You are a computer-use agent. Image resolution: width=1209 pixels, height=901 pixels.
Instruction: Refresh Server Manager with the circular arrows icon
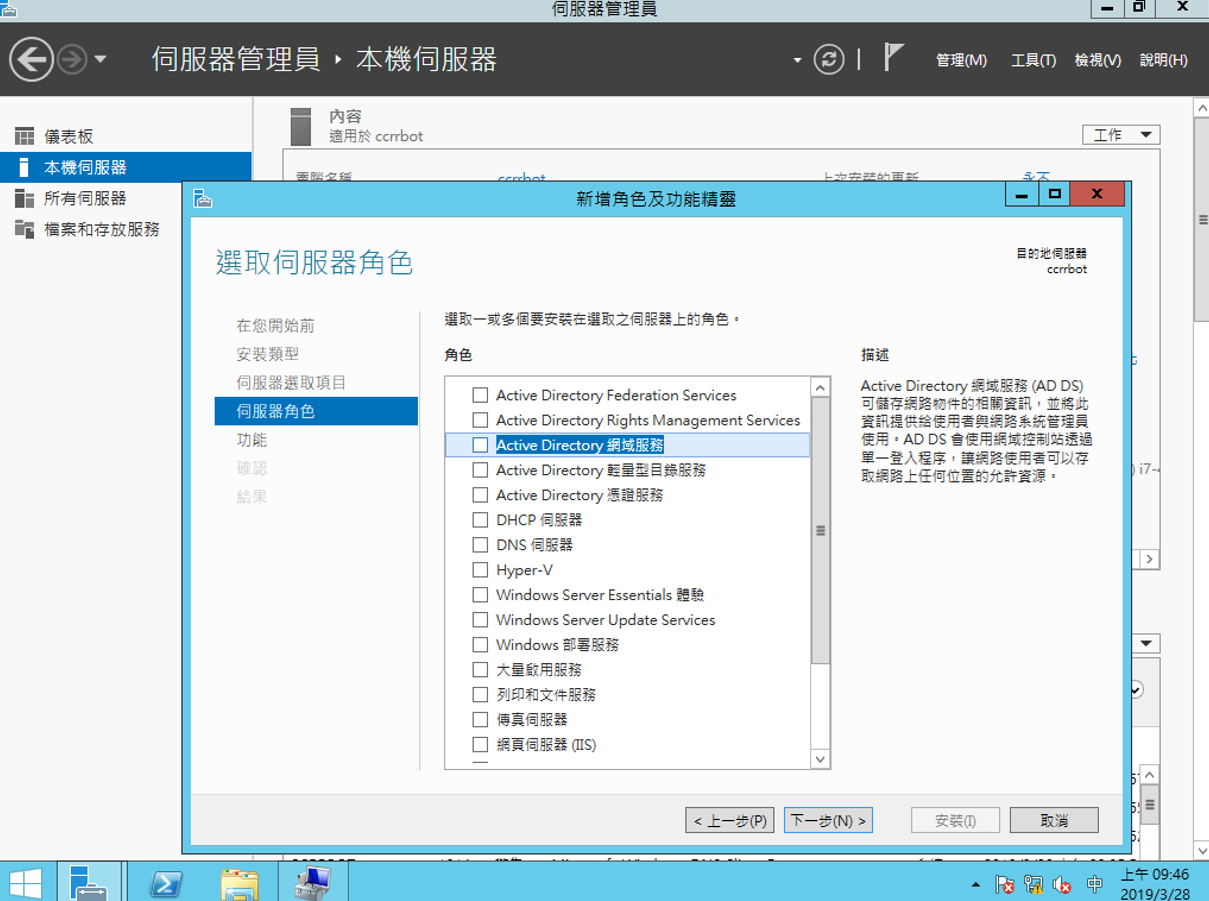(828, 60)
